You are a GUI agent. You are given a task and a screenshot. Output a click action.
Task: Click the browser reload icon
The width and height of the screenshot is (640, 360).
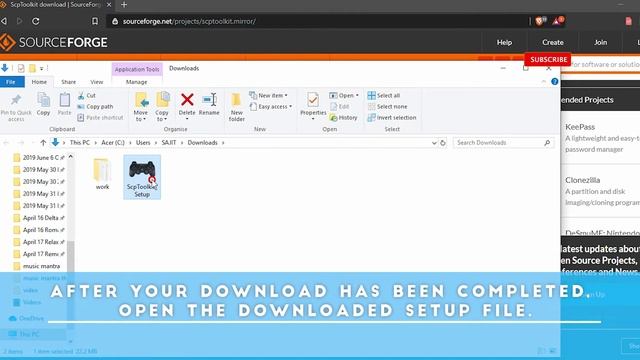pos(36,21)
